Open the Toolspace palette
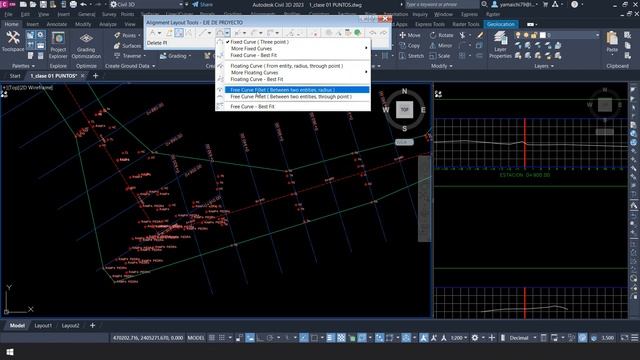This screenshot has height=360, width=640. click(13, 42)
